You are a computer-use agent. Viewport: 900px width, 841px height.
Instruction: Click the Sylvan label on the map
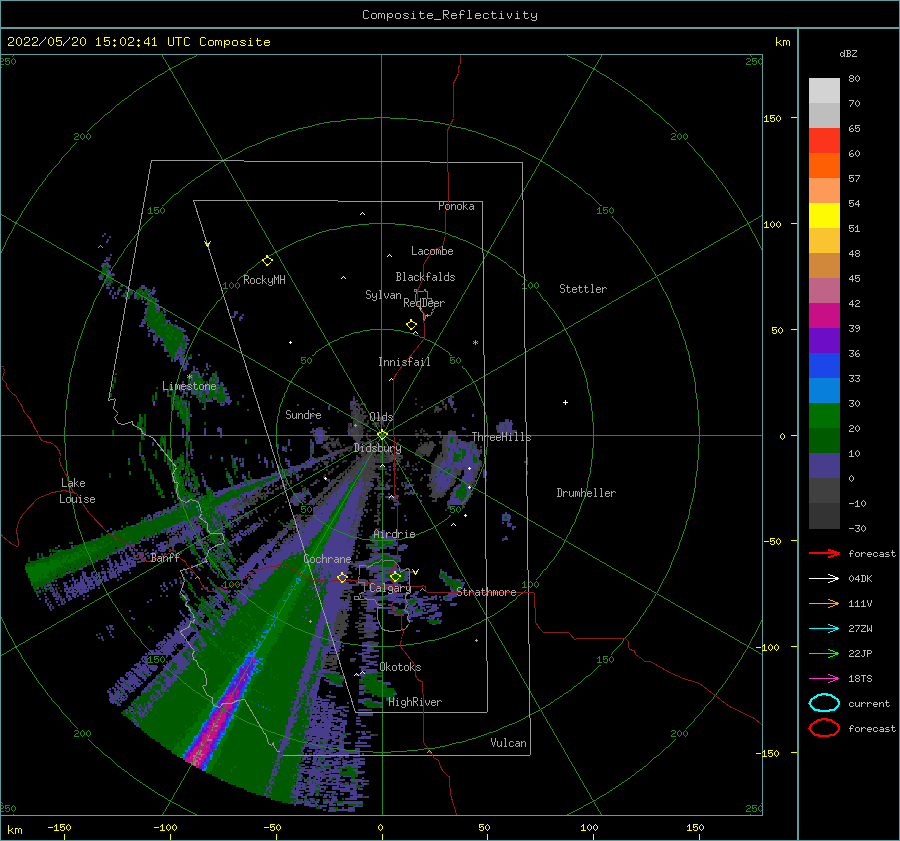click(383, 295)
